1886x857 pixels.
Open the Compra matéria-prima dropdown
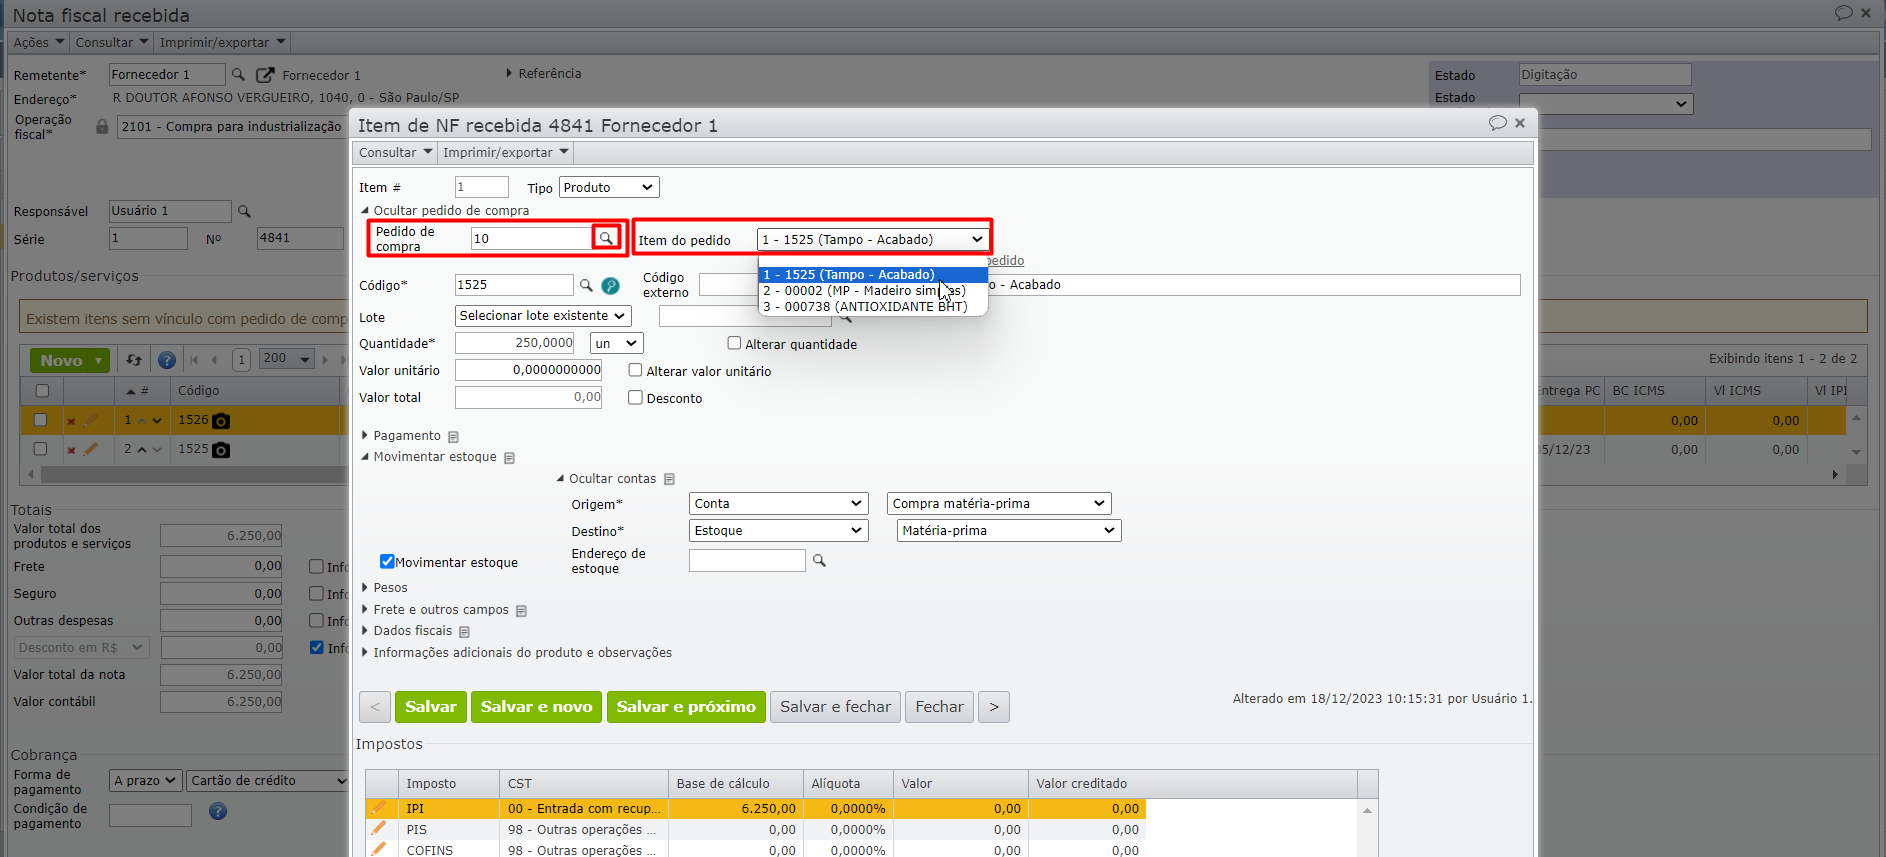[x=999, y=504]
